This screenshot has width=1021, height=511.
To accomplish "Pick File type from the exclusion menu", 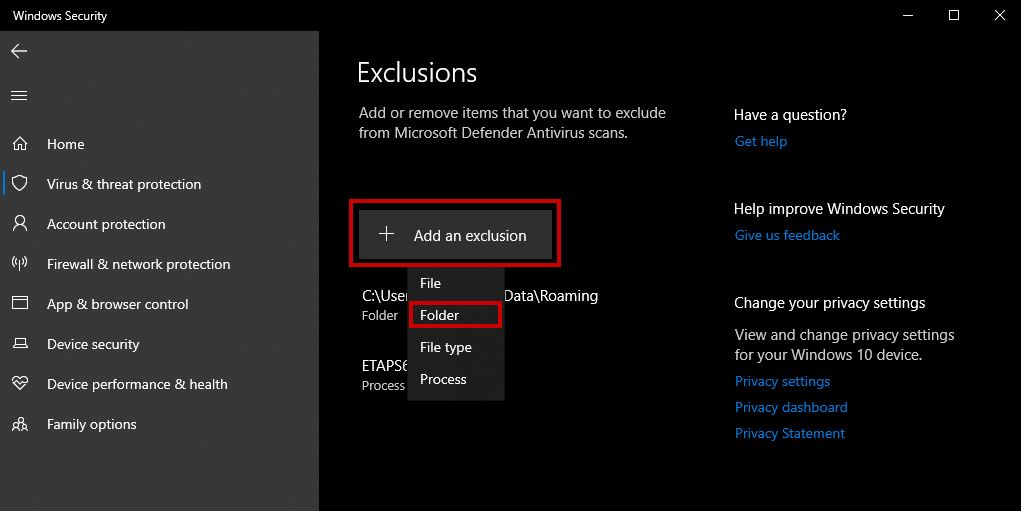I will tap(446, 348).
